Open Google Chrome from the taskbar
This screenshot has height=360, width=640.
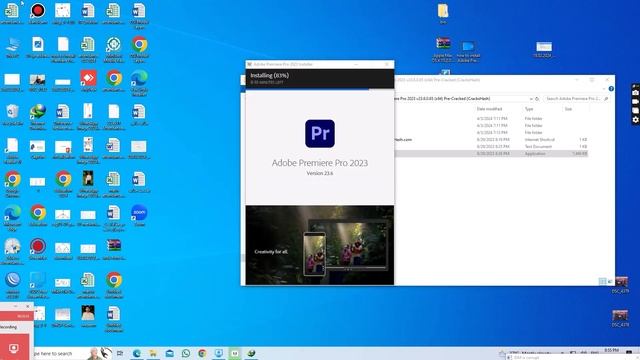click(202, 353)
